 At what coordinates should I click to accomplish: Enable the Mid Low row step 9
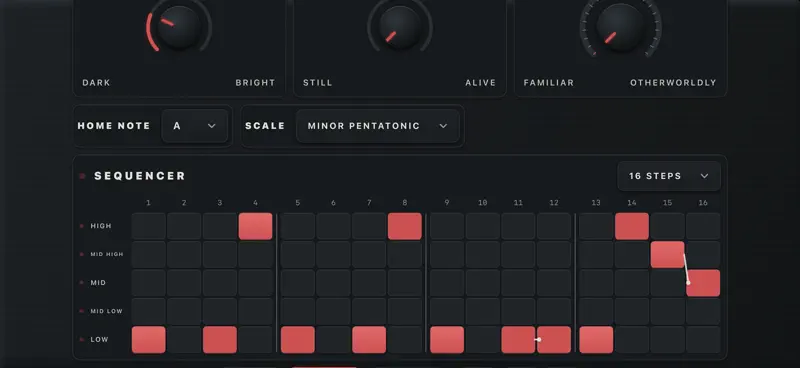click(x=447, y=311)
